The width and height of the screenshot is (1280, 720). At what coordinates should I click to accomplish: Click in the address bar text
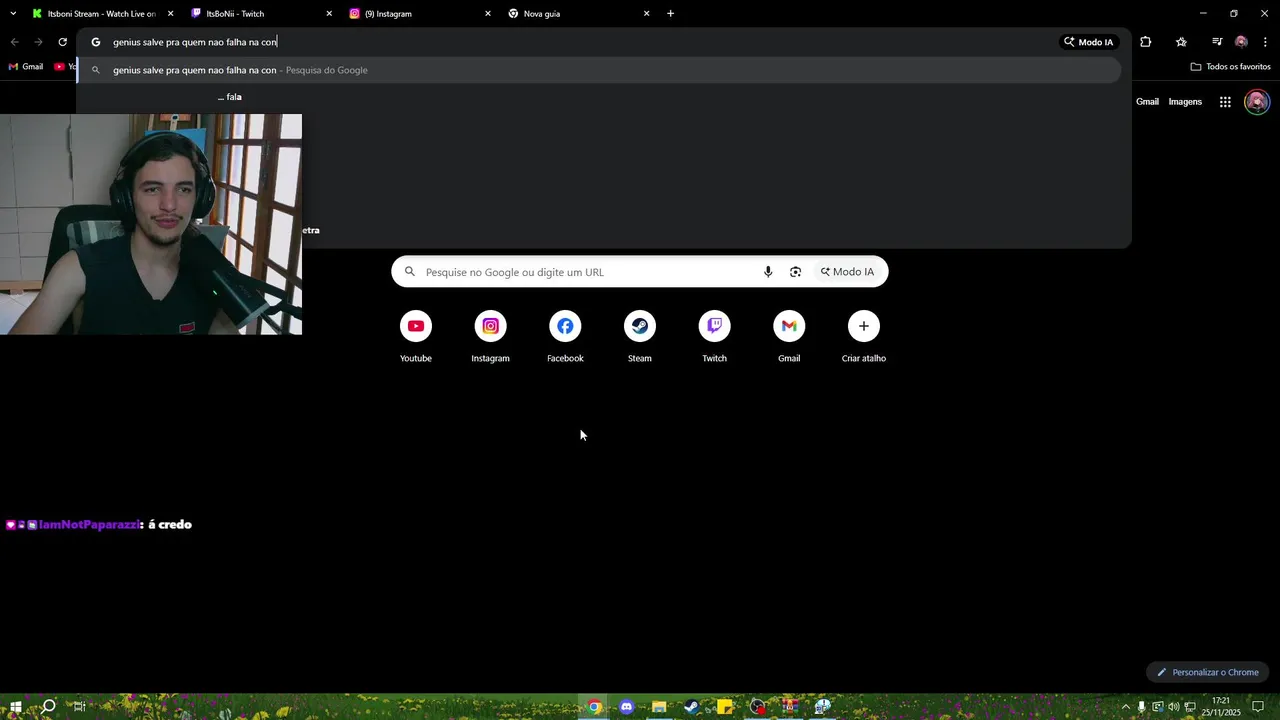pos(195,42)
